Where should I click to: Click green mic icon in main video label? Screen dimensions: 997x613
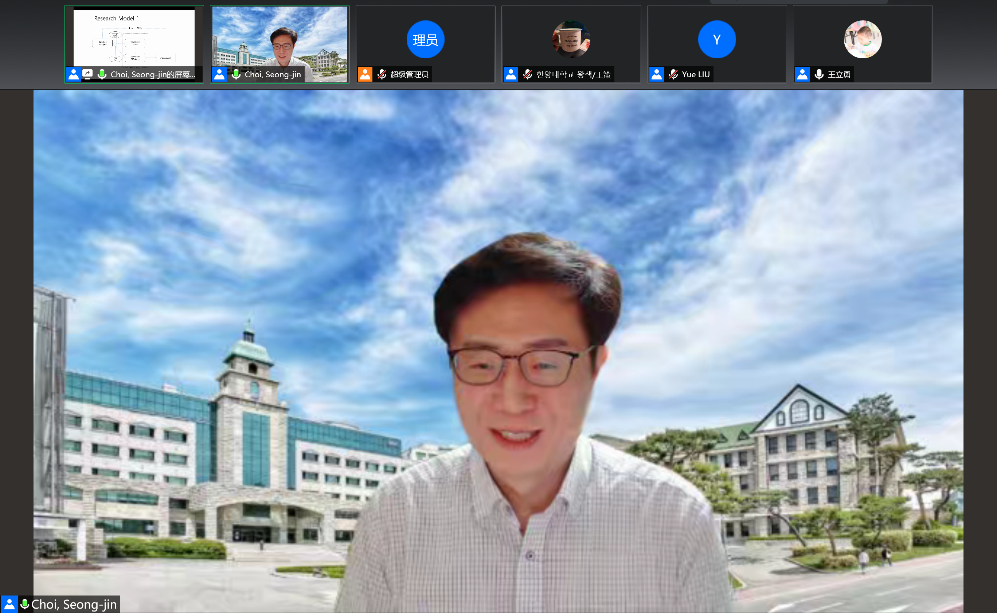click(x=25, y=604)
